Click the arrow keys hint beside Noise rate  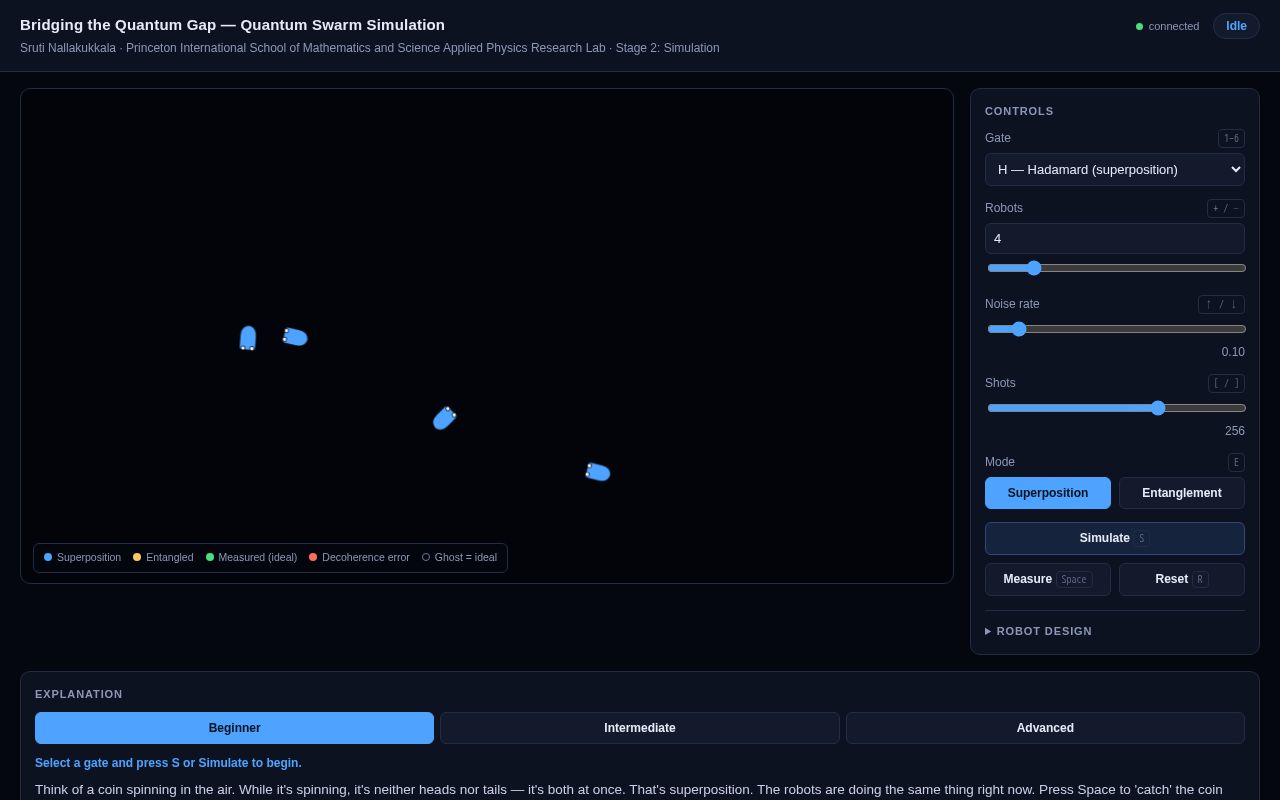click(1221, 304)
